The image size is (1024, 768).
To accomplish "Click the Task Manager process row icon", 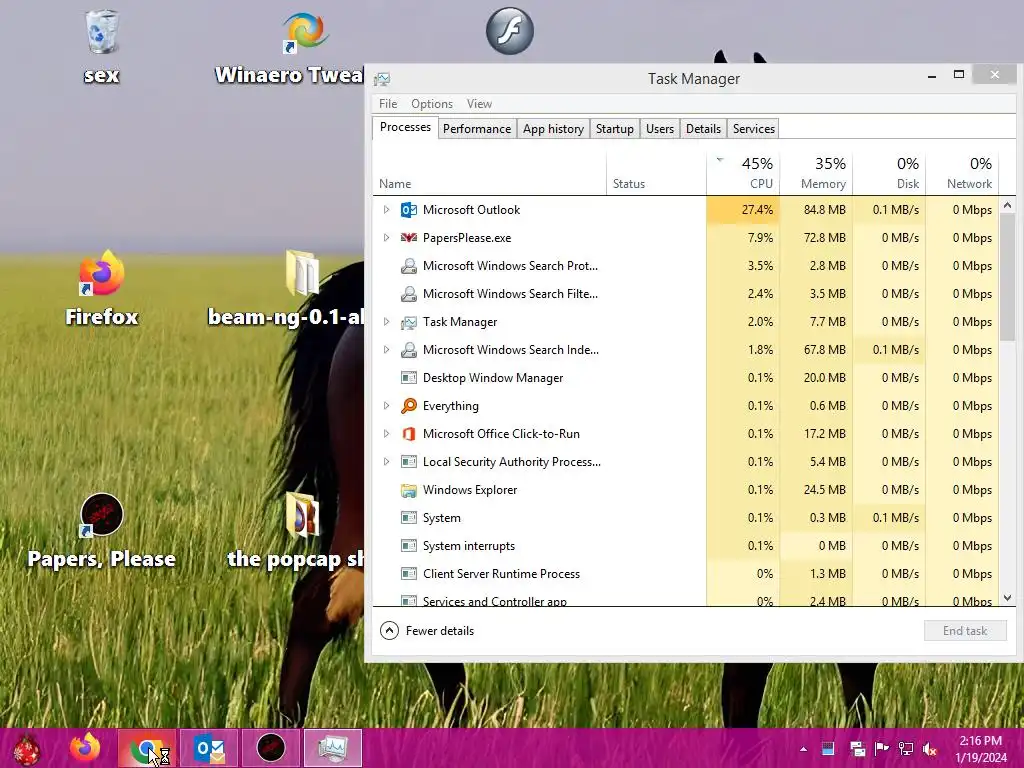I will pyautogui.click(x=409, y=322).
